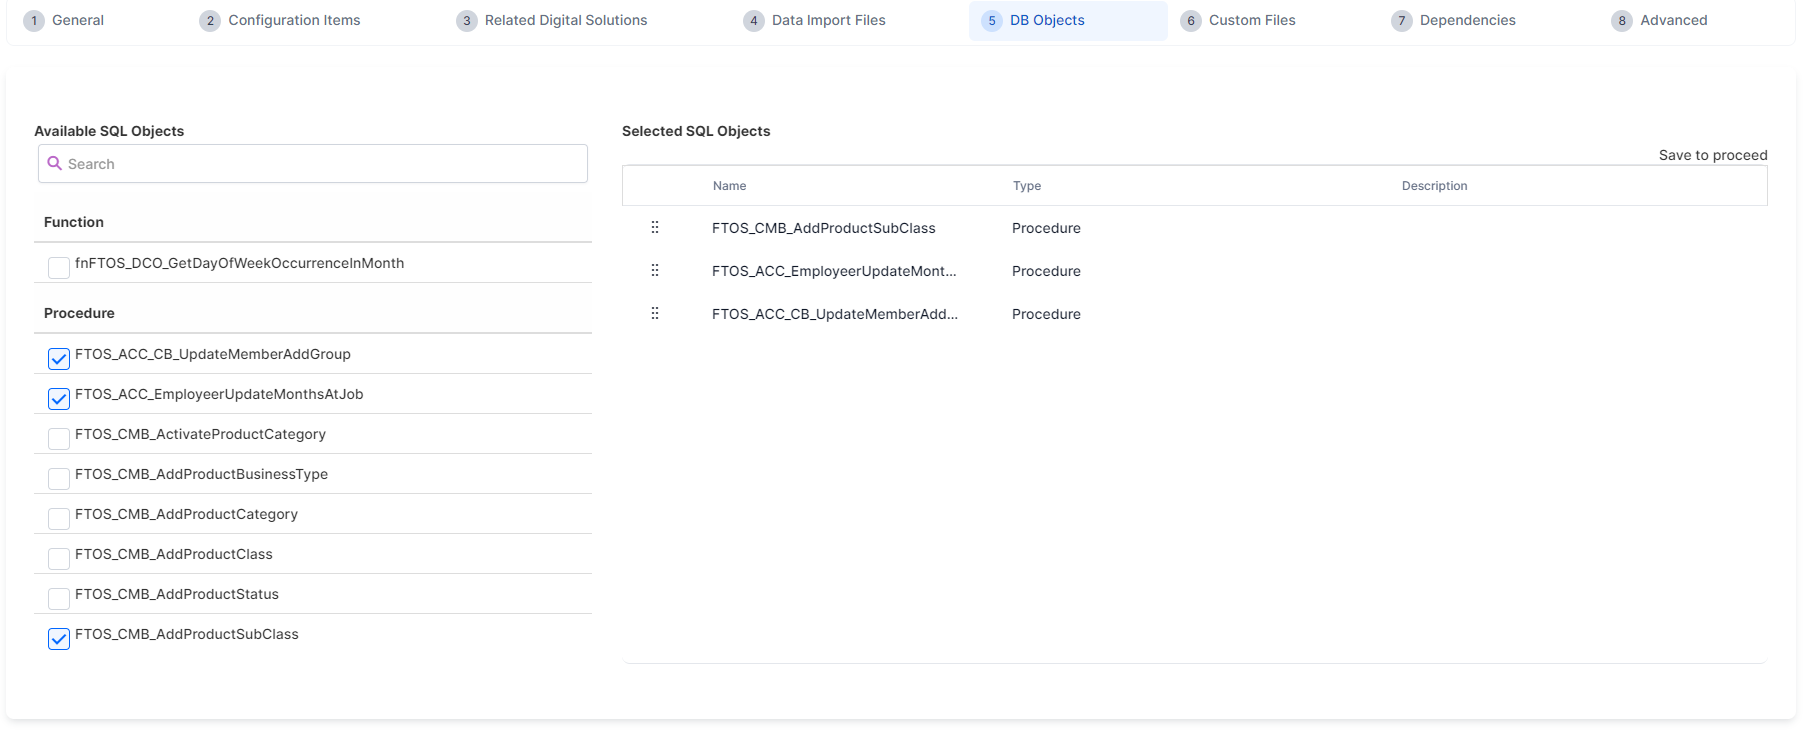Click drag handle for FTOS_ACC_CB_UpdateMemberAdd row
The width and height of the screenshot is (1816, 730).
click(x=655, y=314)
